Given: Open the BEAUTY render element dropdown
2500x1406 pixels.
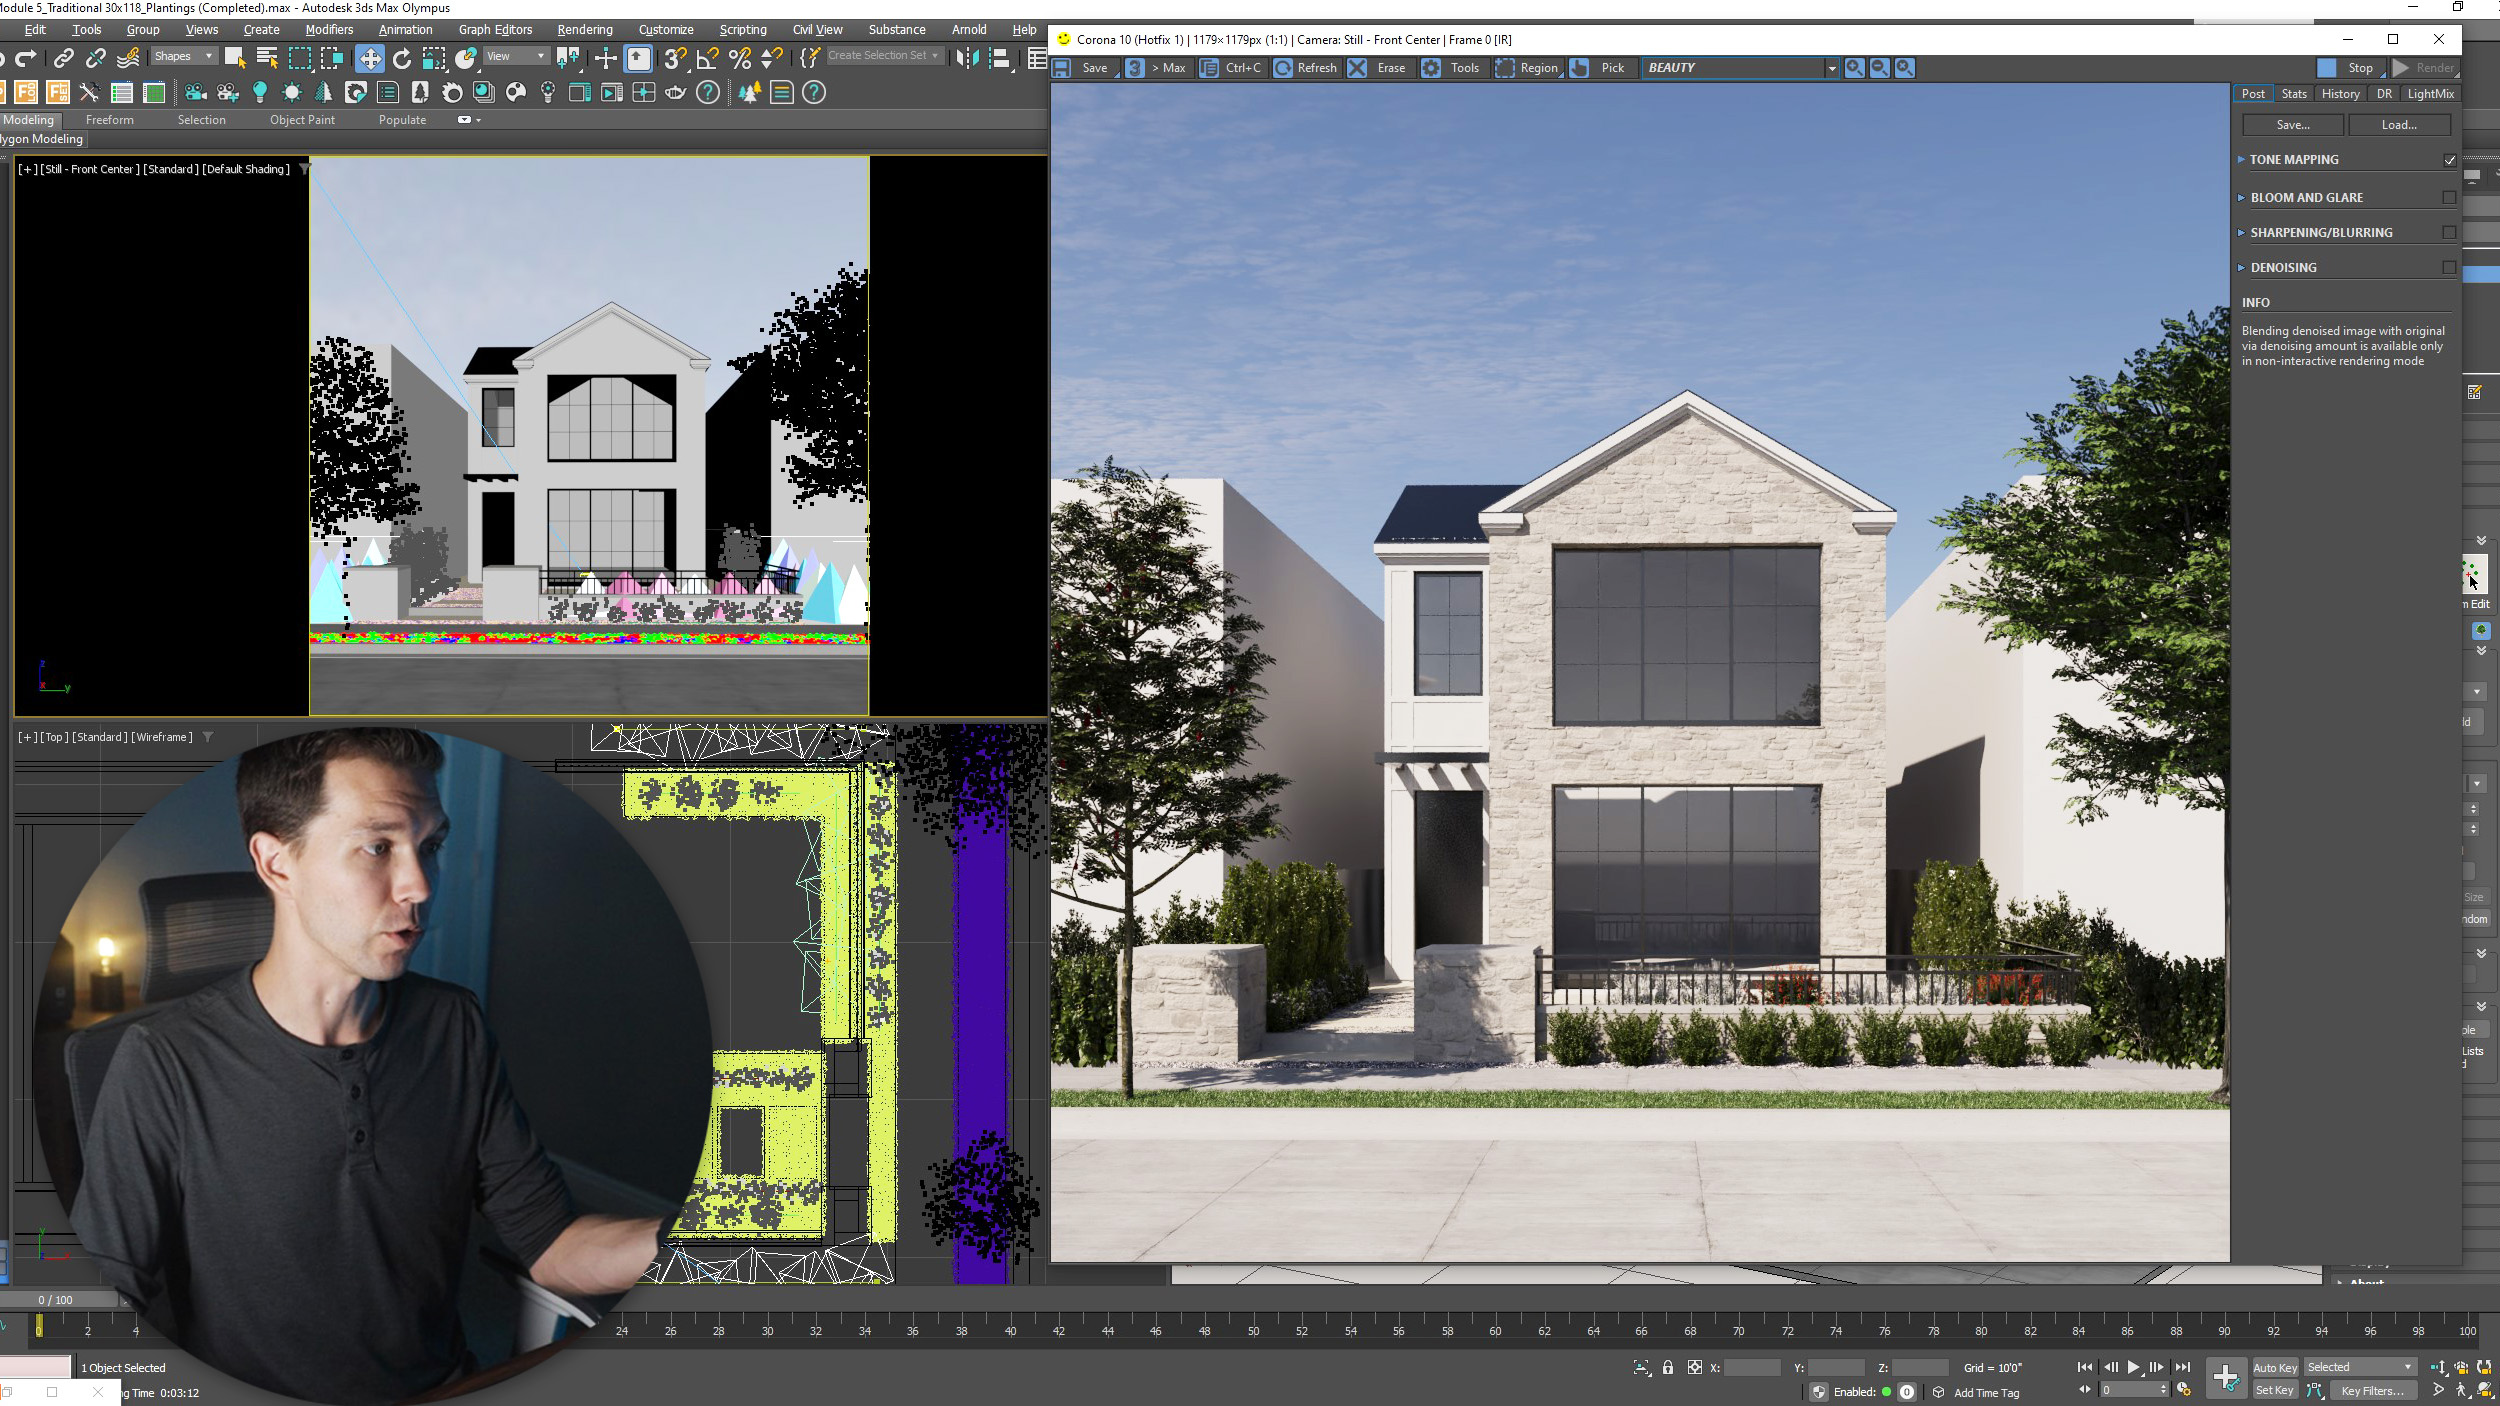Looking at the screenshot, I should [x=1832, y=67].
